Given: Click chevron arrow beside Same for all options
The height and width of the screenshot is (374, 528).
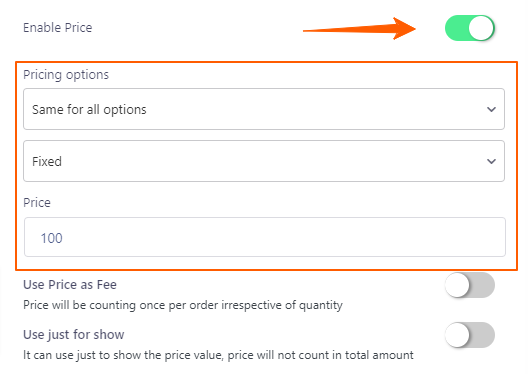Looking at the screenshot, I should pos(491,109).
